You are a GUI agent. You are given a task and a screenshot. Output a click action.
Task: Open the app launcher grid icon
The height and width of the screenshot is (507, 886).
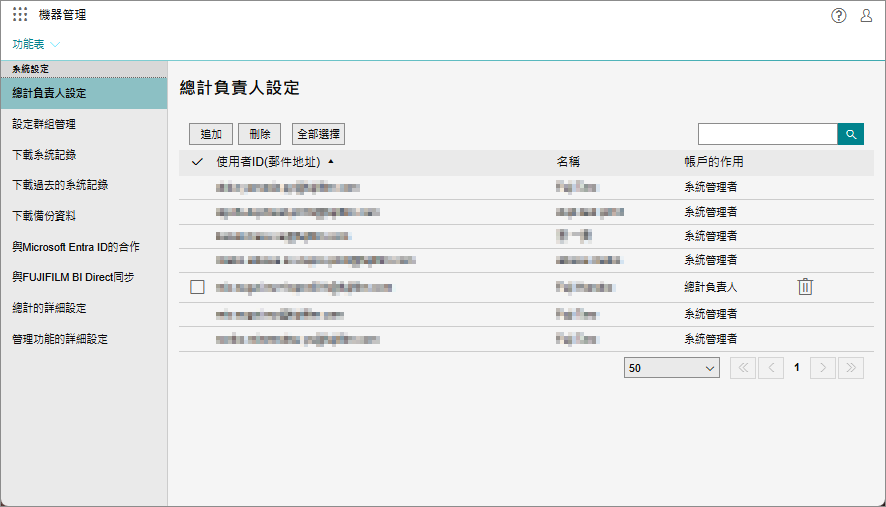[20, 15]
